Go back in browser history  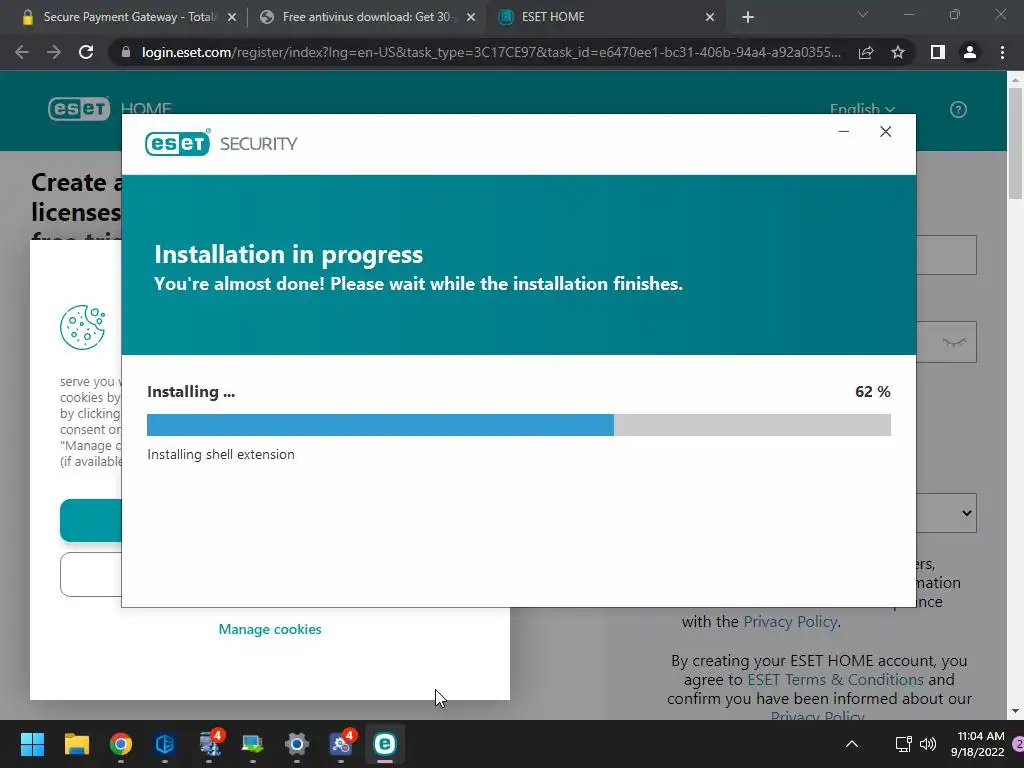click(x=22, y=52)
